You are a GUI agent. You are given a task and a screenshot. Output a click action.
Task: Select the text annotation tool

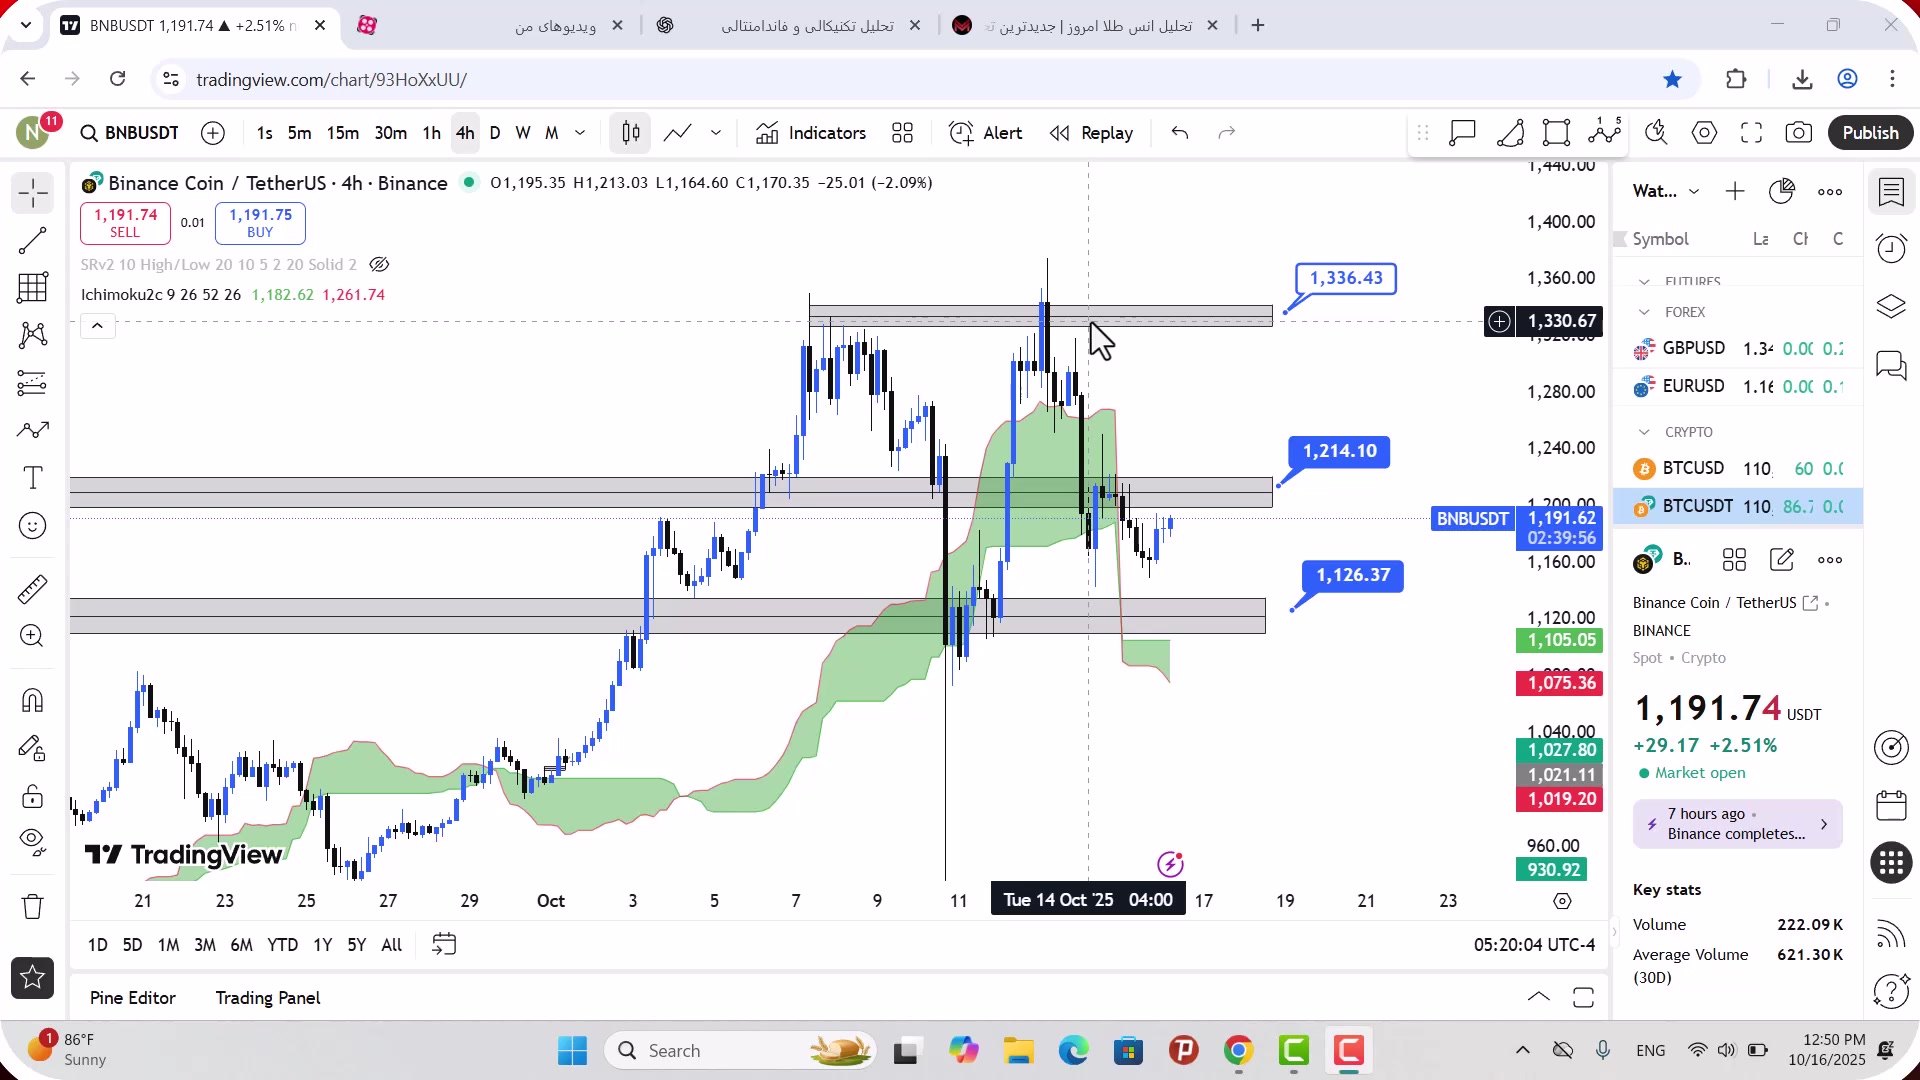click(33, 478)
